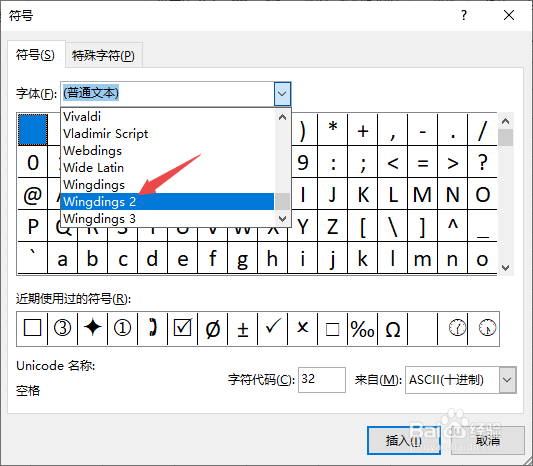
Task: Select the small x mark recent symbol
Action: (303, 329)
